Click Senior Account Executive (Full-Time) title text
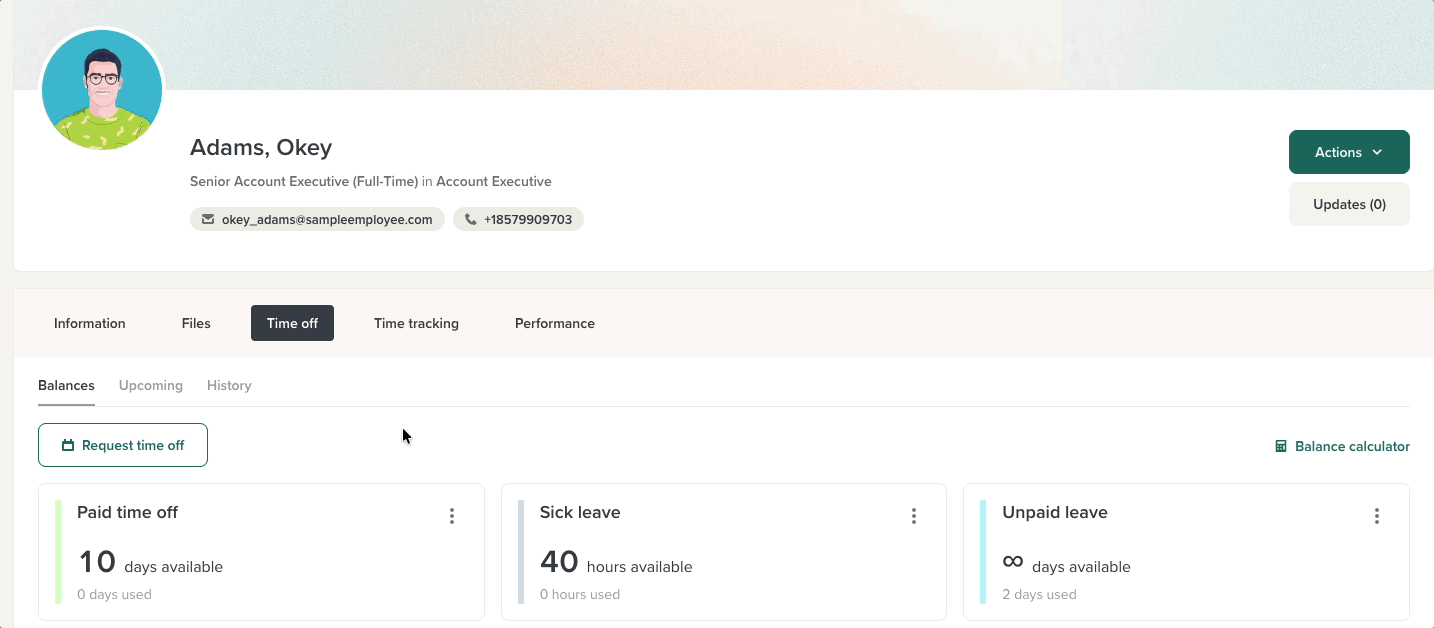Image resolution: width=1434 pixels, height=628 pixels. click(304, 182)
